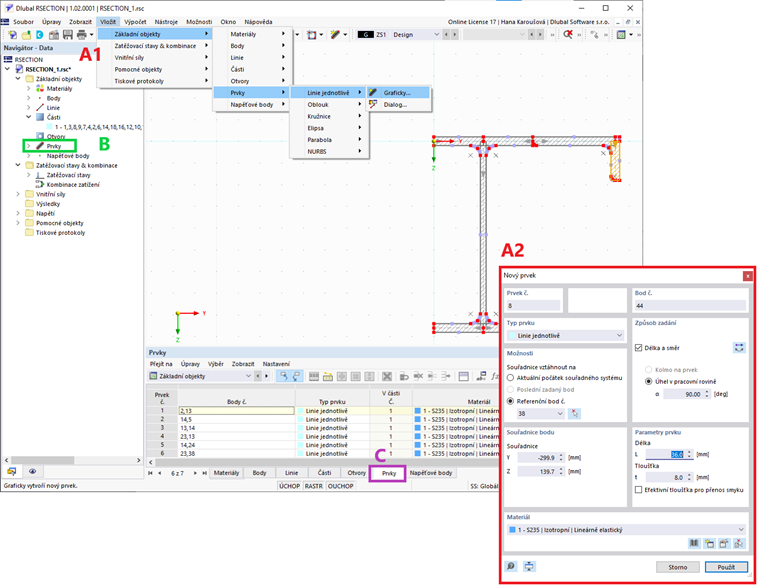Screen dimensions: 760x587
Task: Click the printer icon in toolbar
Action: point(81,35)
